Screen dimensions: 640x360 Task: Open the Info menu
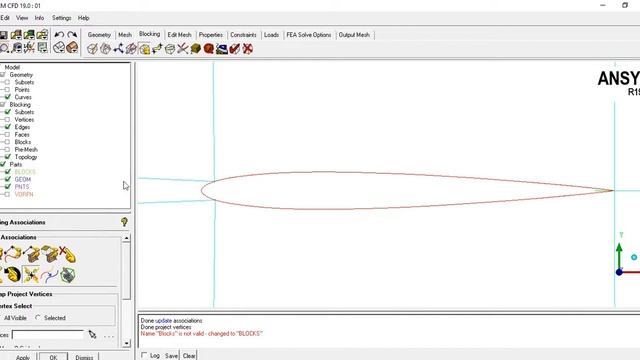39,18
